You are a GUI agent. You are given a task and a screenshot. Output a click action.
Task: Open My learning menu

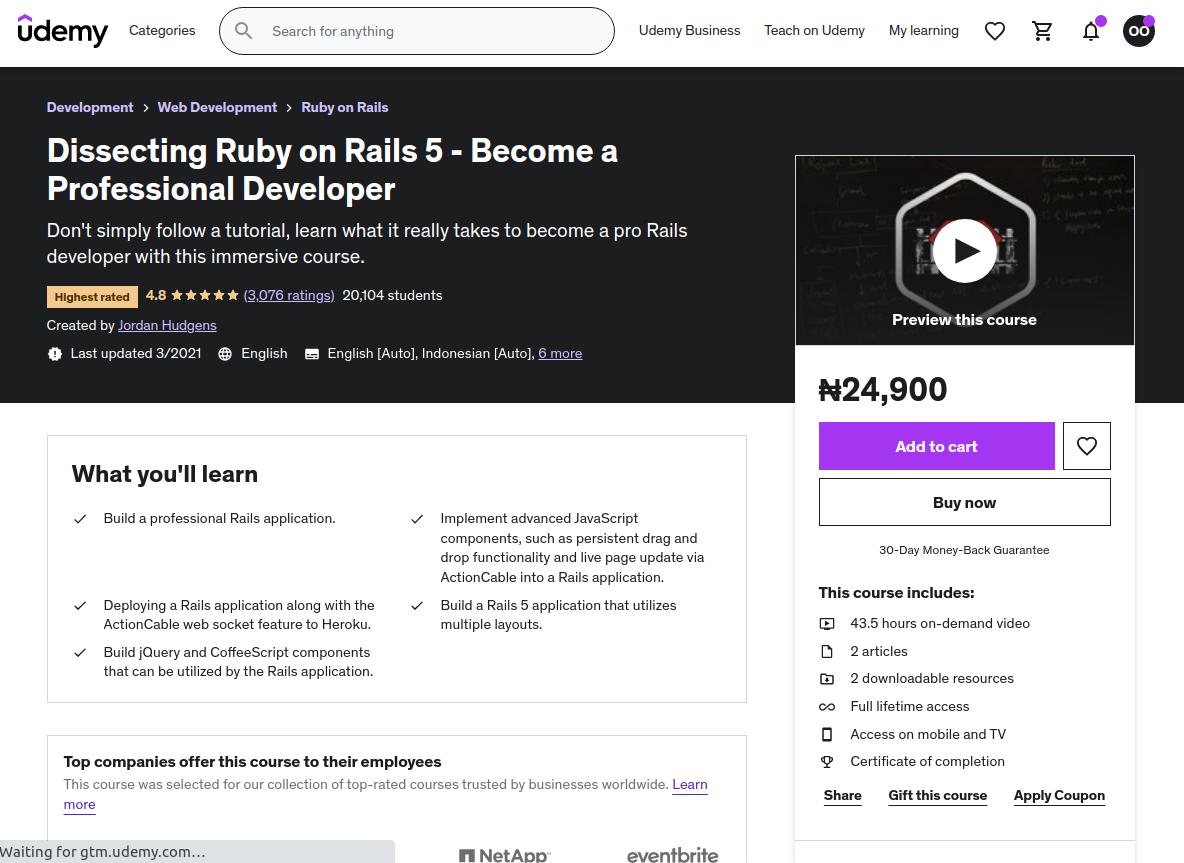pyautogui.click(x=923, y=30)
